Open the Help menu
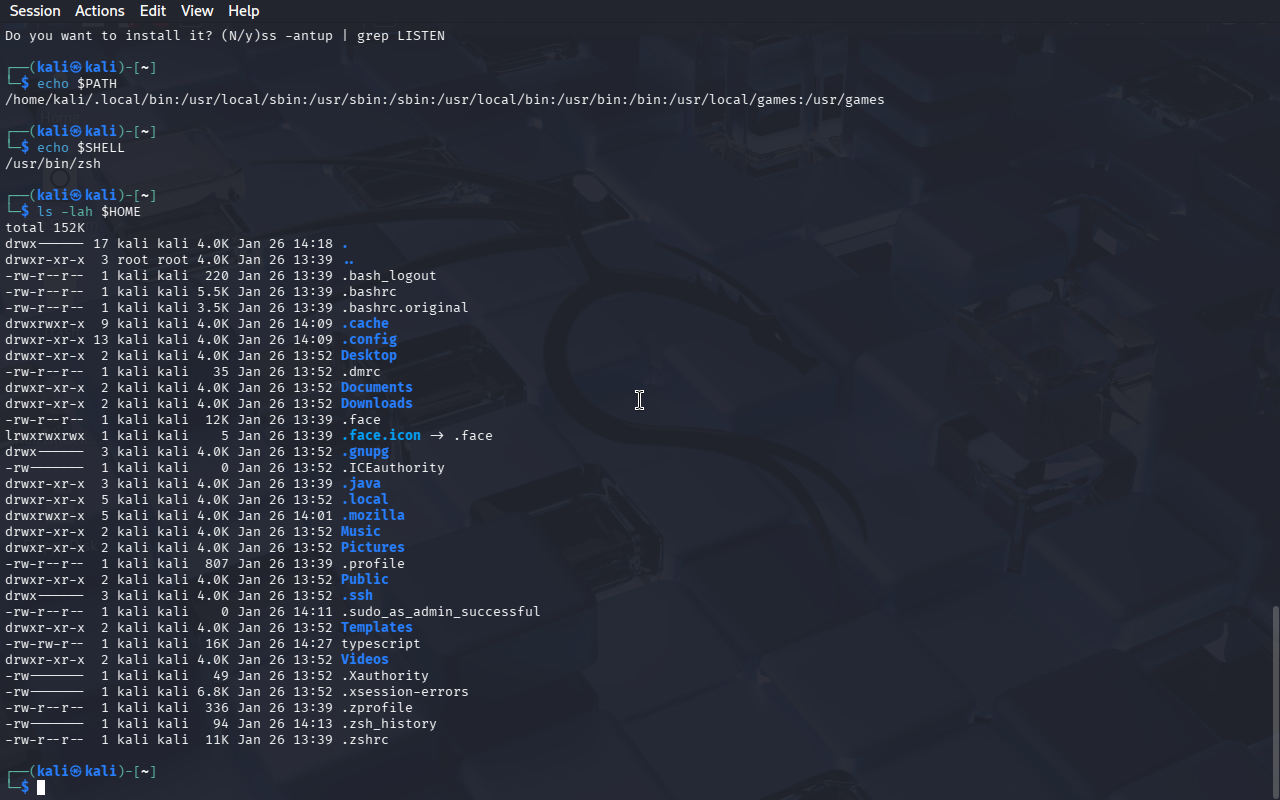Viewport: 1280px width, 800px height. [x=243, y=11]
